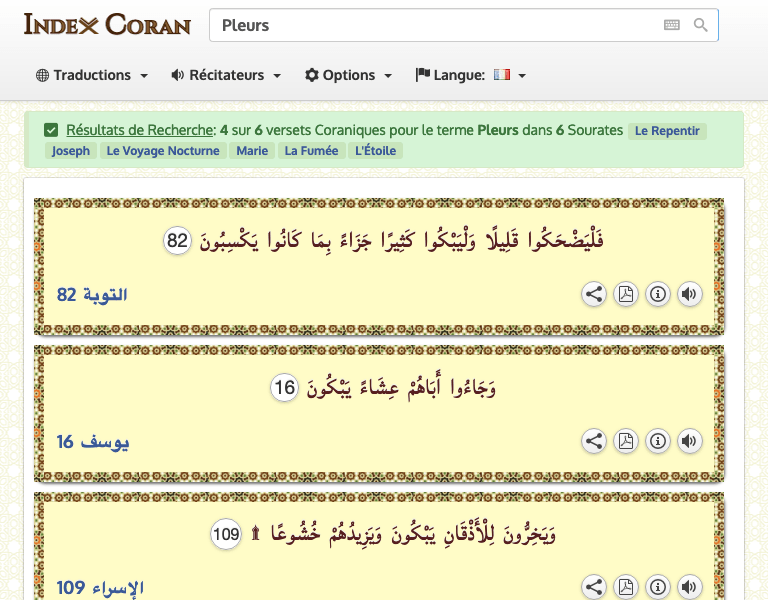Download PDF of verse At-Tawba 82

tap(626, 294)
